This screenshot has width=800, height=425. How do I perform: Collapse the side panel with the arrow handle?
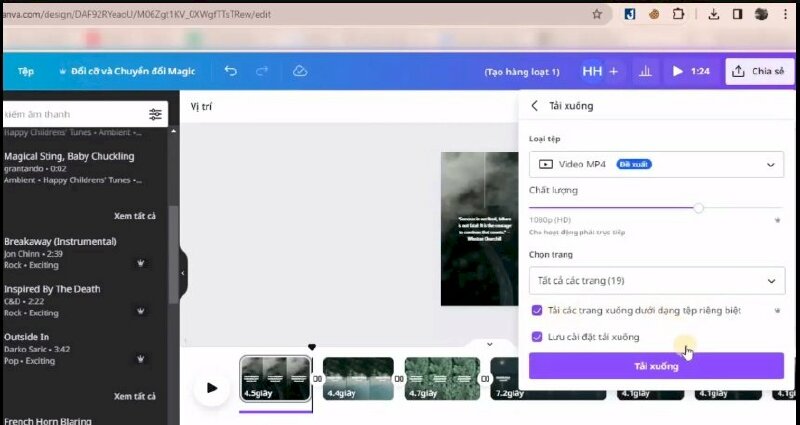click(183, 273)
